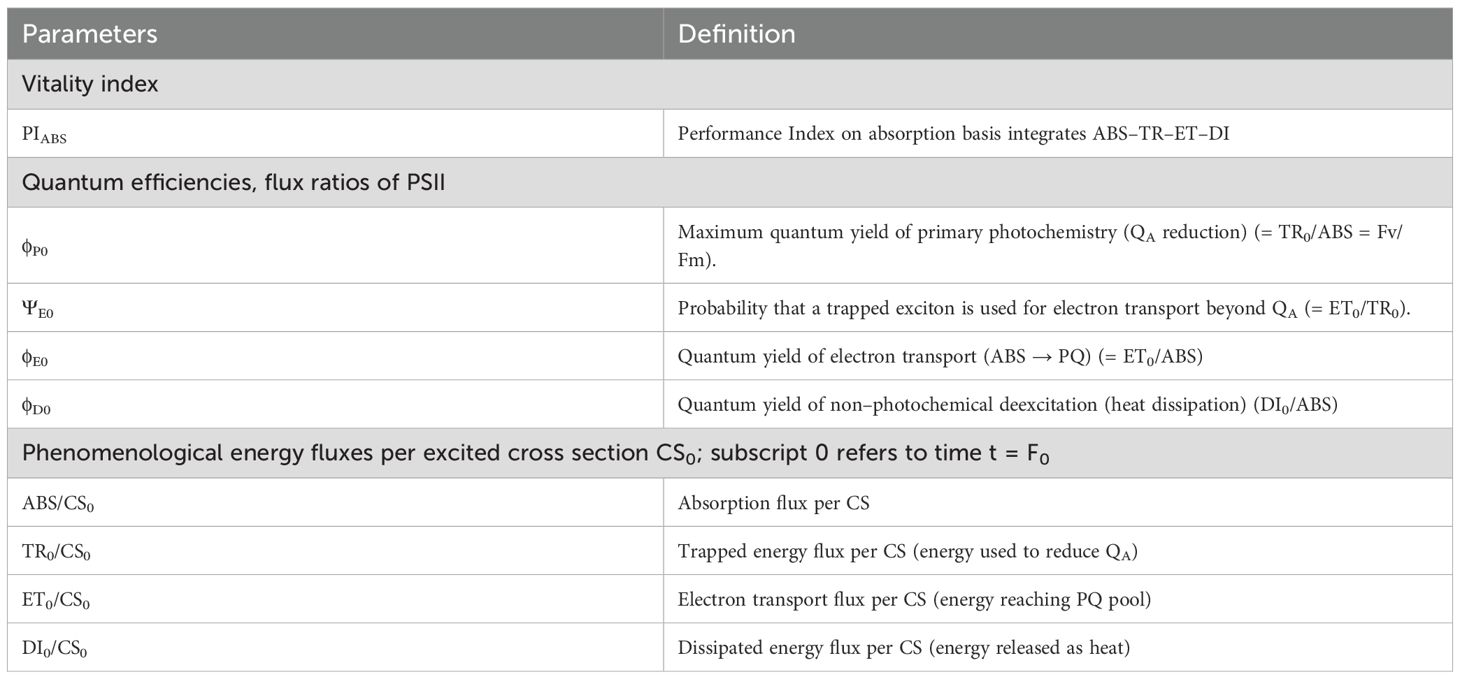Image resolution: width=1460 pixels, height=679 pixels.
Task: Click the Absorption flux per CS definition
Action: pyautogui.click(x=774, y=503)
